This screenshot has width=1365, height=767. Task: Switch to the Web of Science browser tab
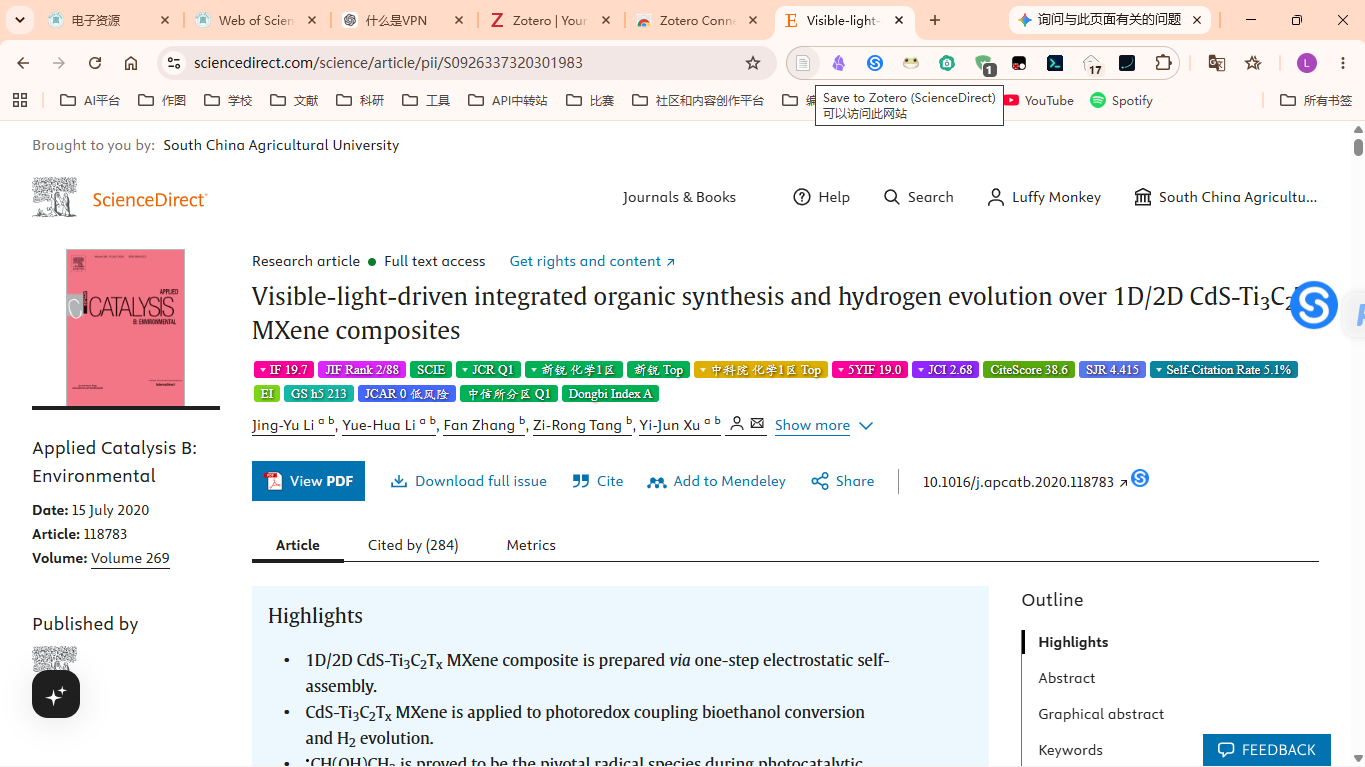point(257,20)
